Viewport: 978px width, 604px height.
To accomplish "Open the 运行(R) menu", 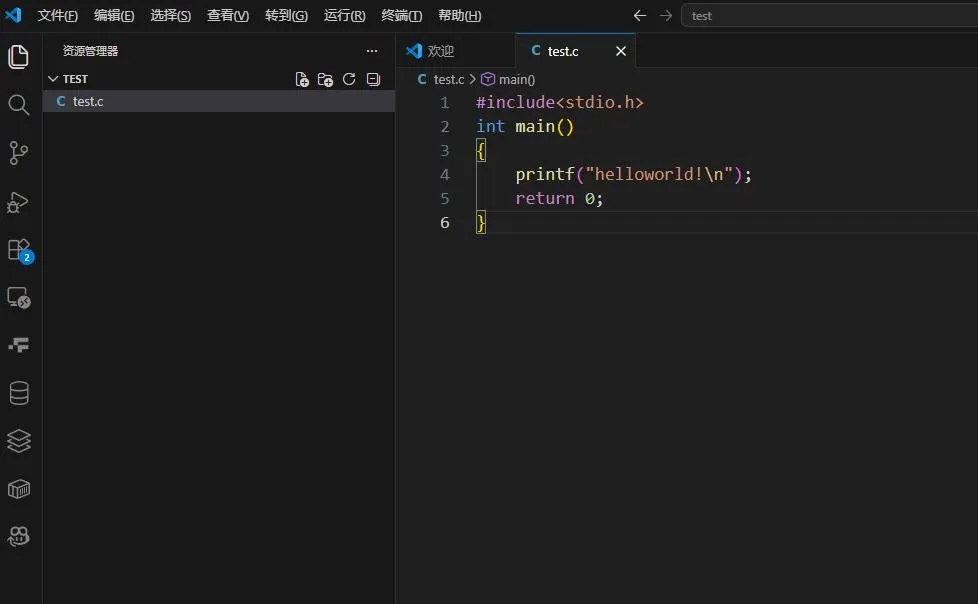I will tap(344, 16).
